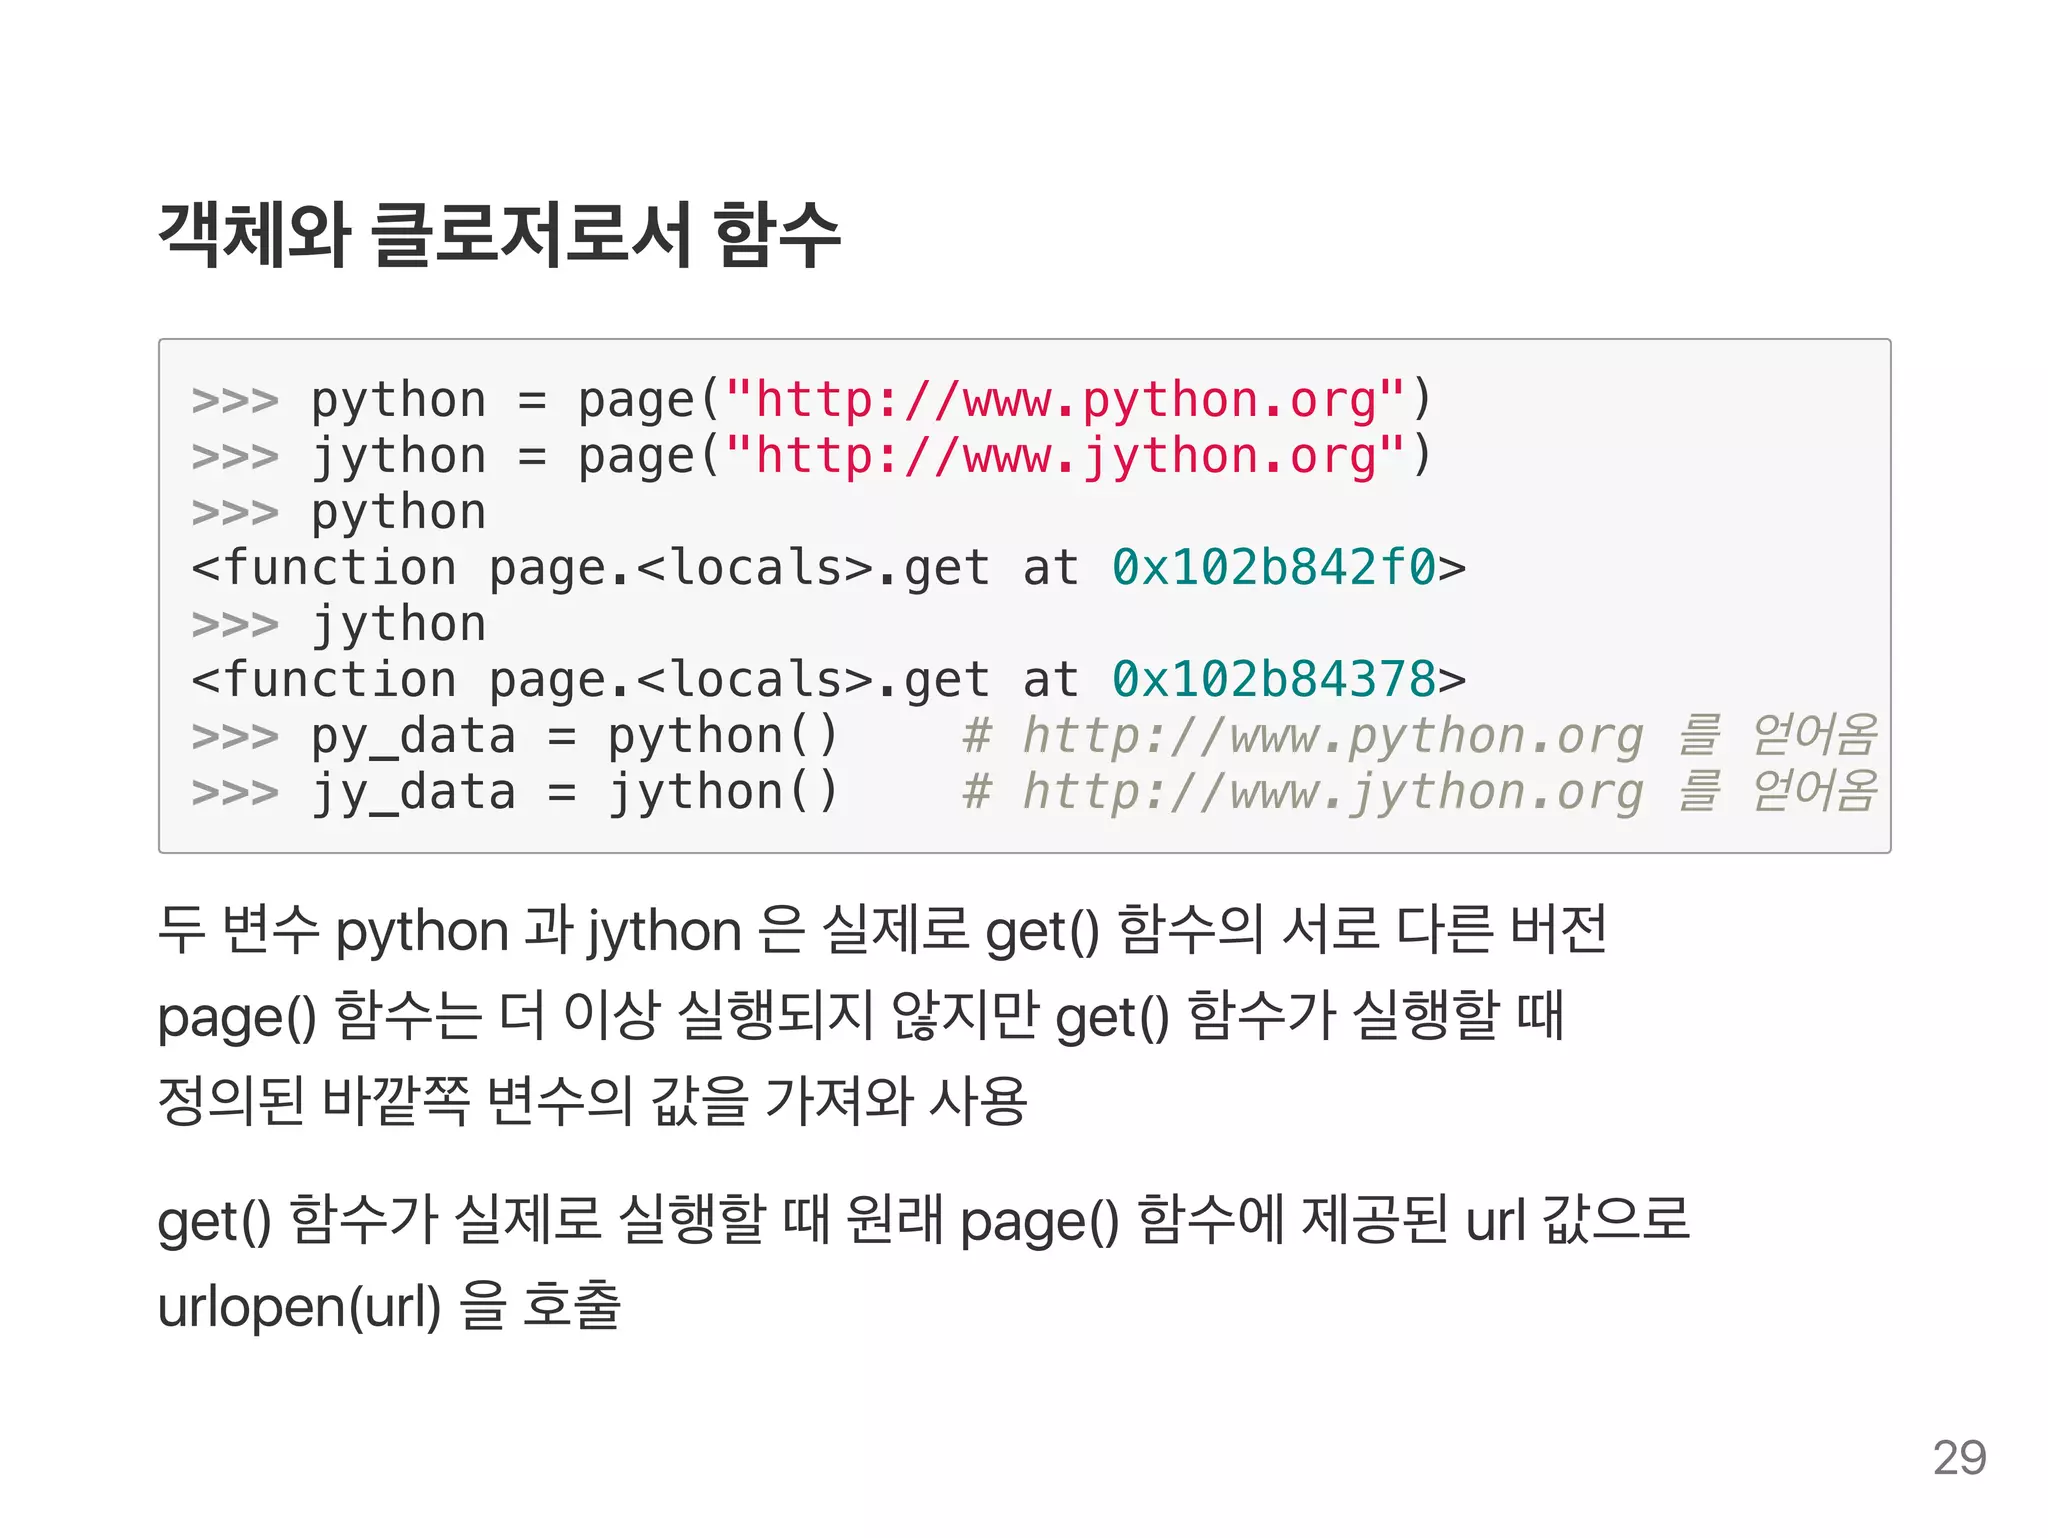Image resolution: width=2048 pixels, height=1538 pixels.
Task: Click the slide page number 29
Action: click(1959, 1458)
